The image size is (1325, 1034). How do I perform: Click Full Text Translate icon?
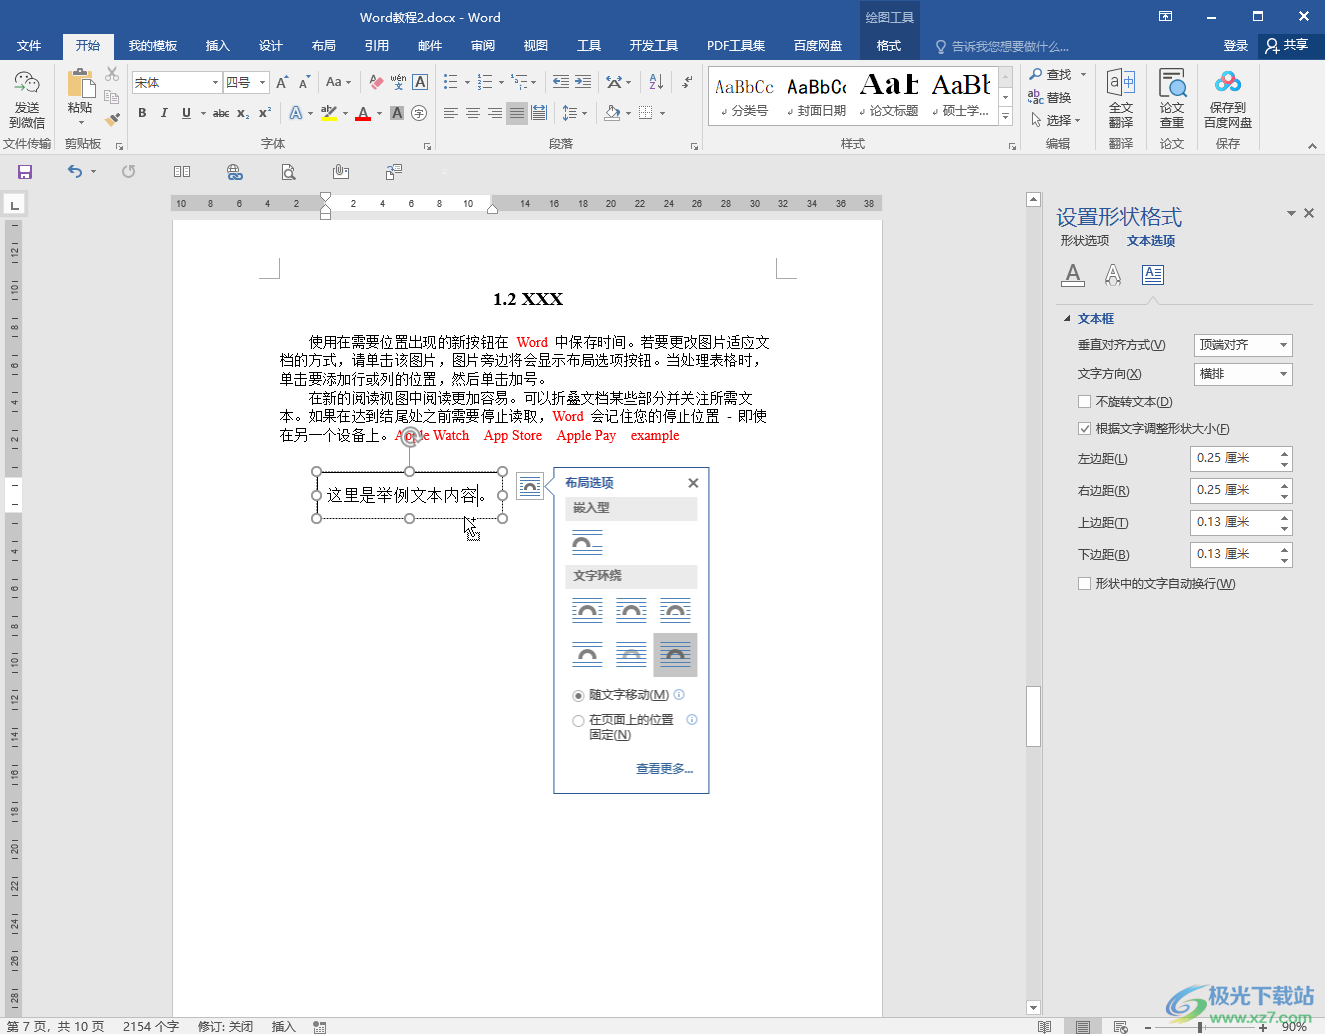pyautogui.click(x=1121, y=99)
